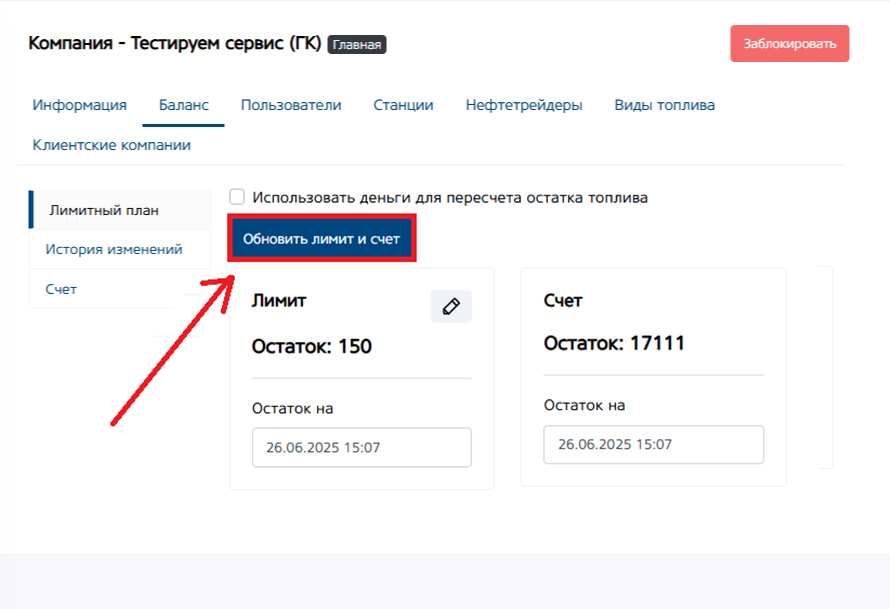Click the Счет card date field
890x609 pixels.
click(653, 444)
